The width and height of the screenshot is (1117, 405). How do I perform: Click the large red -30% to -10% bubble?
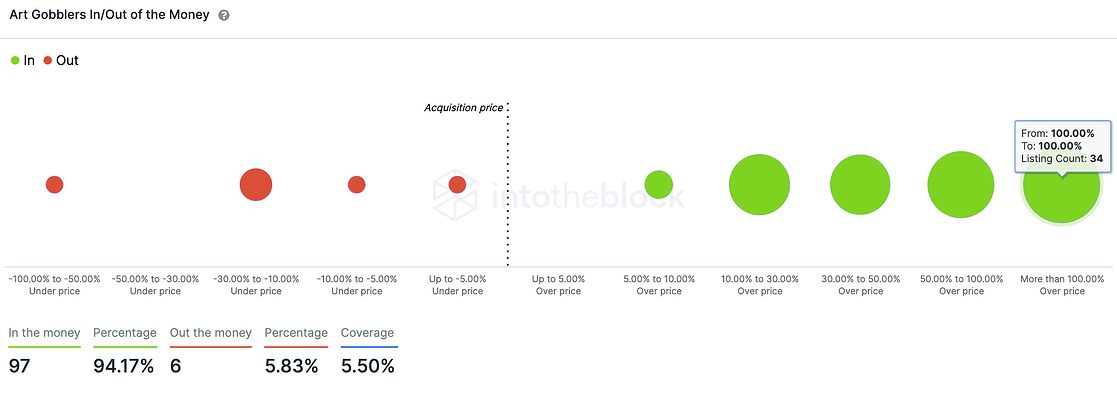point(256,185)
